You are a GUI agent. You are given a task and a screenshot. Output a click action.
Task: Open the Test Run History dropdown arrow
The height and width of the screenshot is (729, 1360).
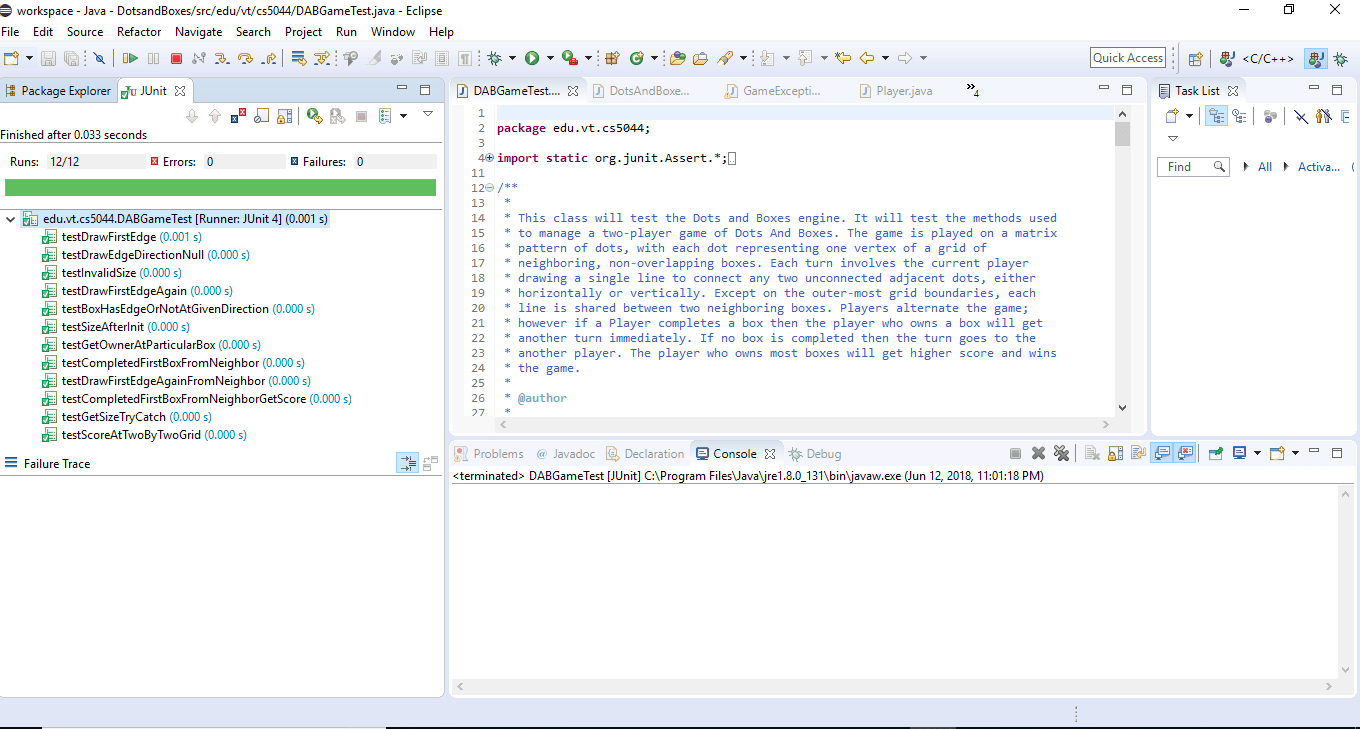[403, 116]
